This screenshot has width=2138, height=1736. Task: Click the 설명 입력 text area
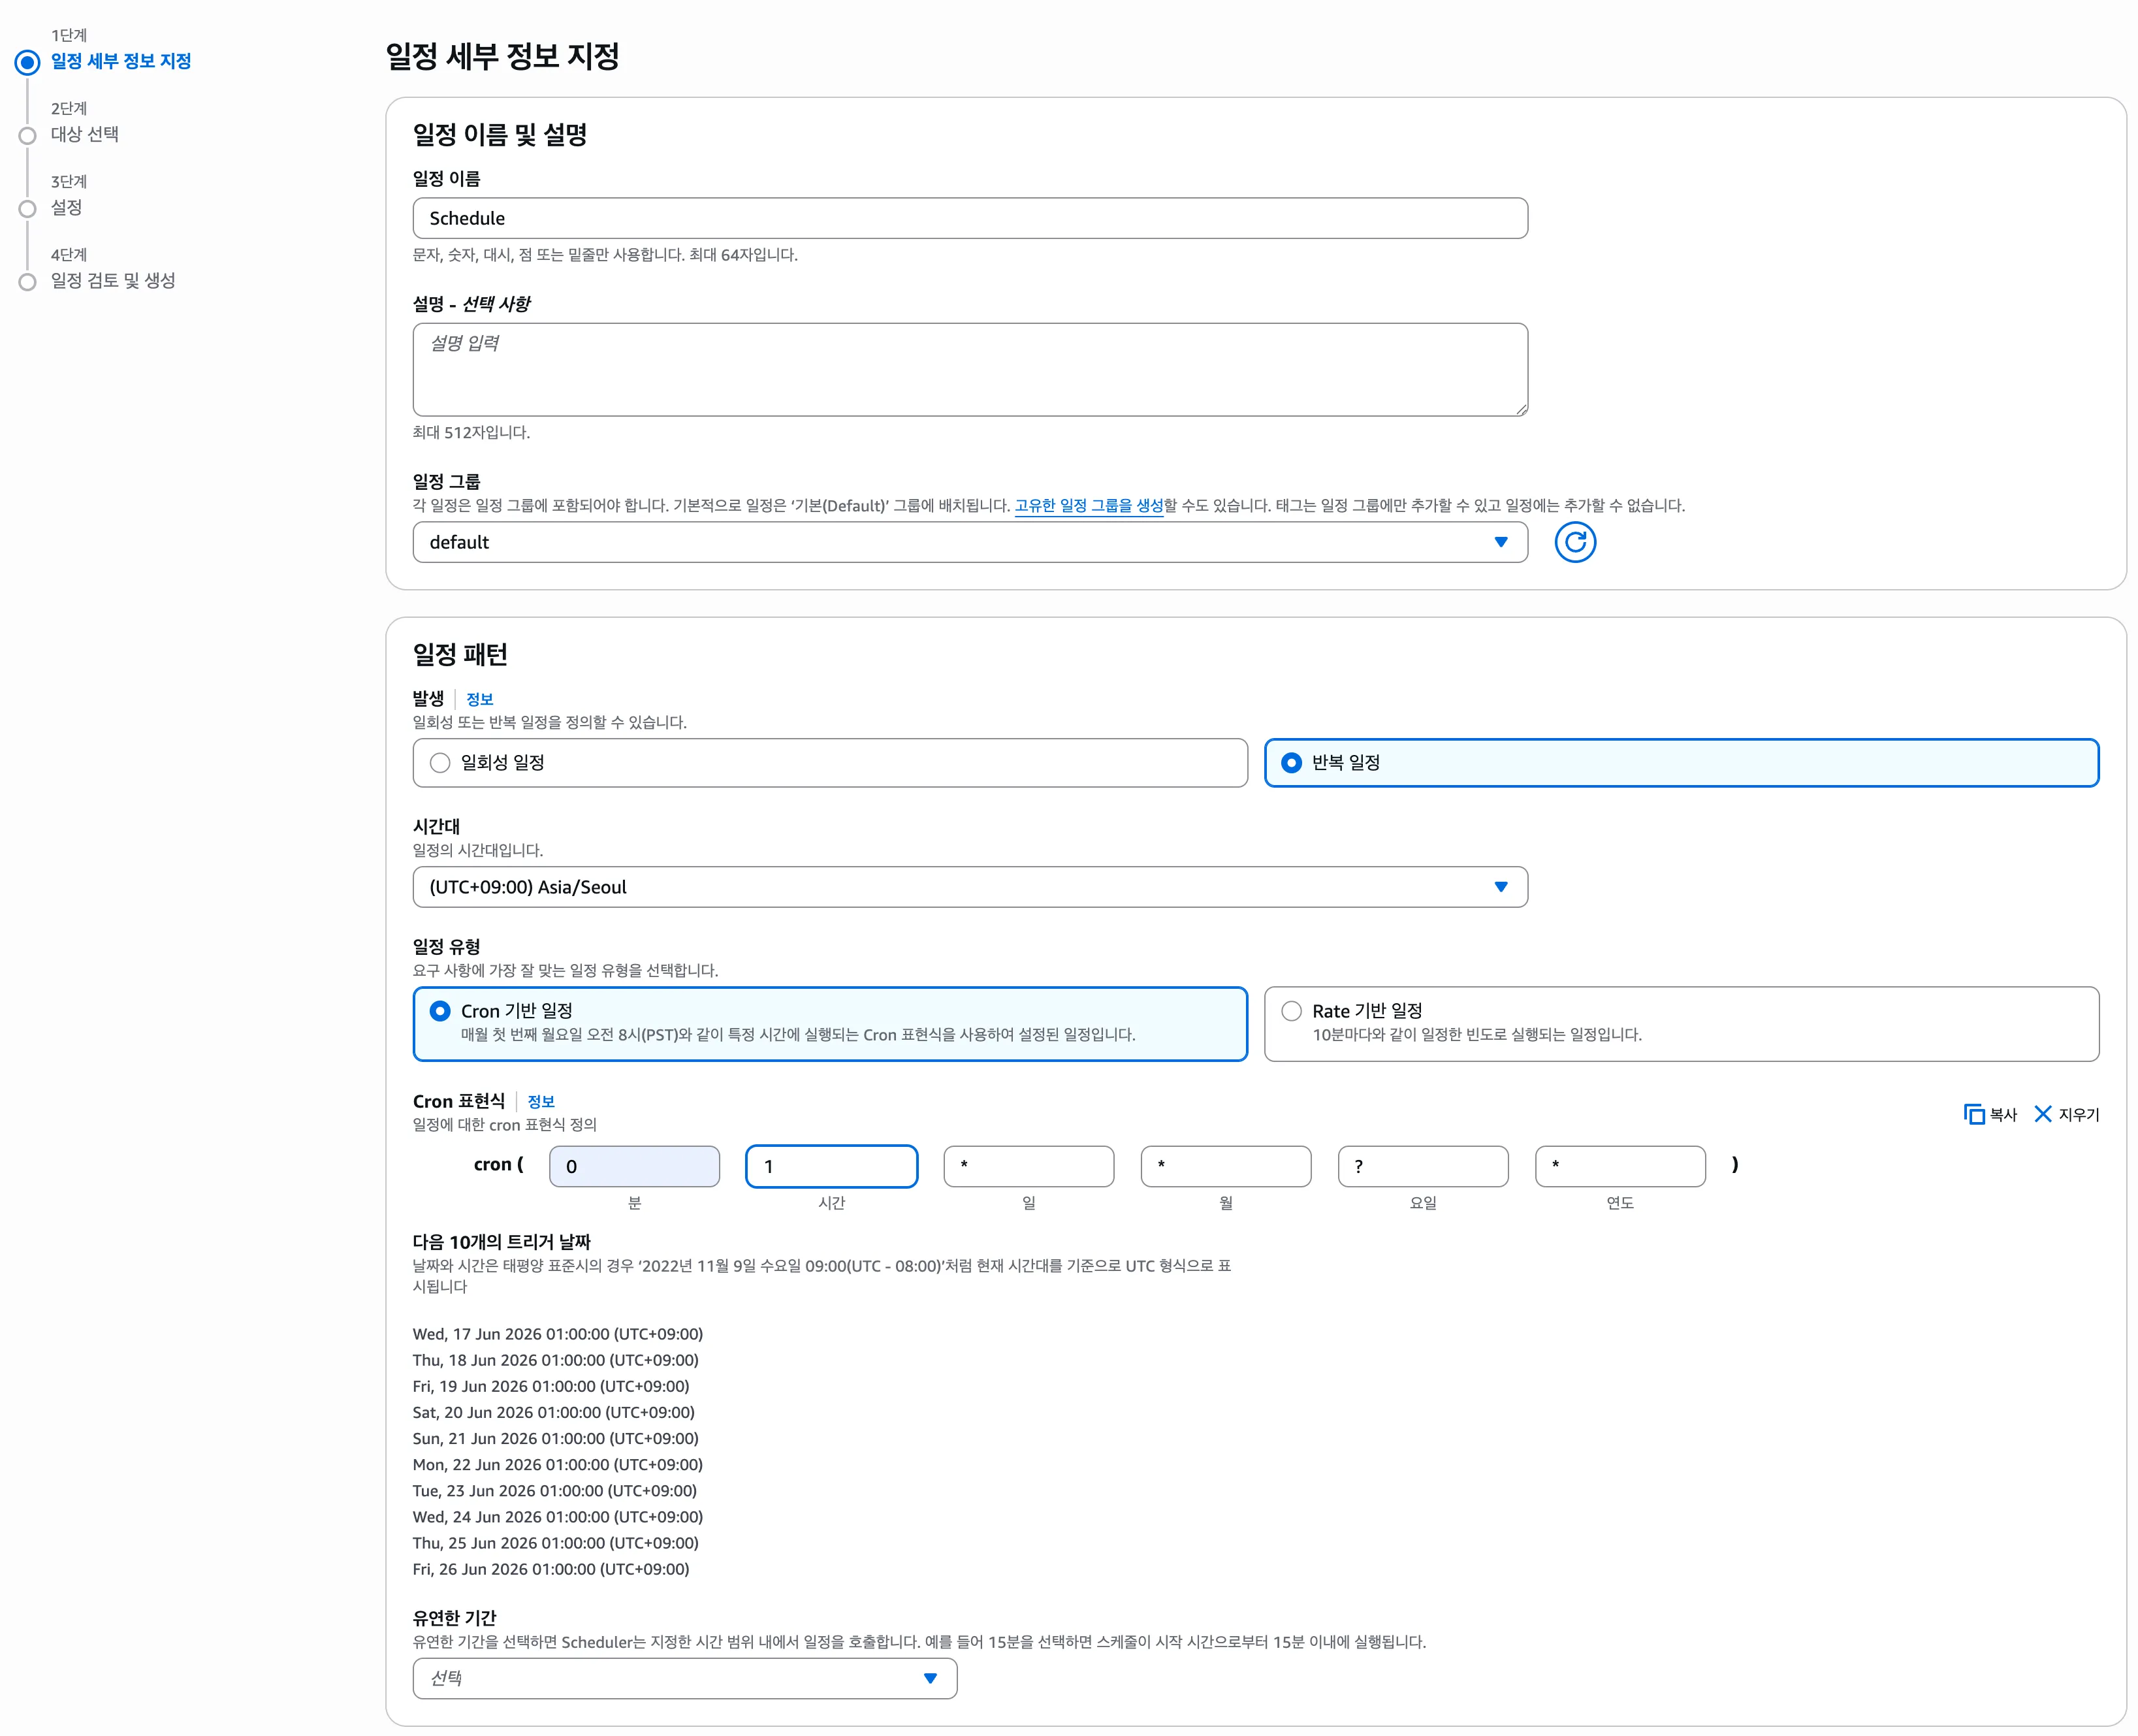click(x=970, y=370)
